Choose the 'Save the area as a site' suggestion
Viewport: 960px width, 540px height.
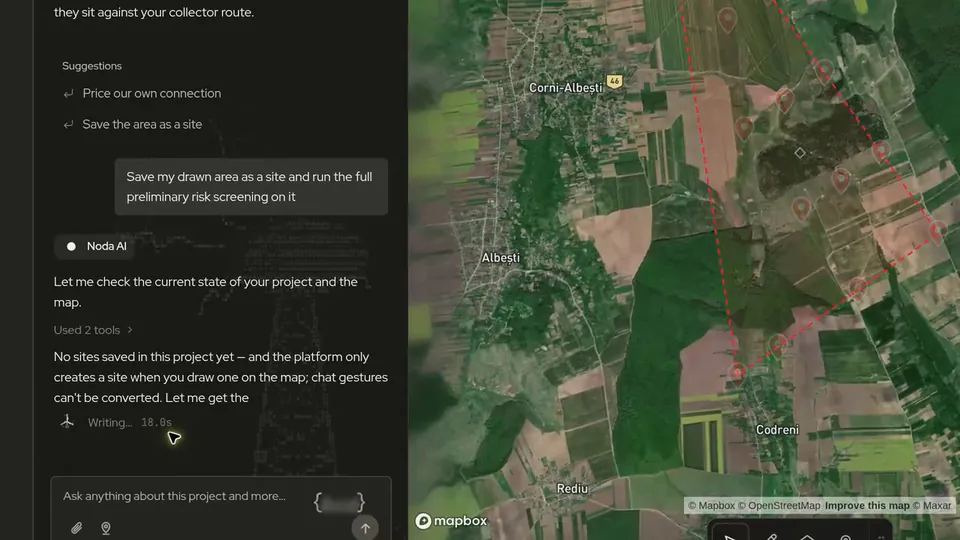pos(142,124)
